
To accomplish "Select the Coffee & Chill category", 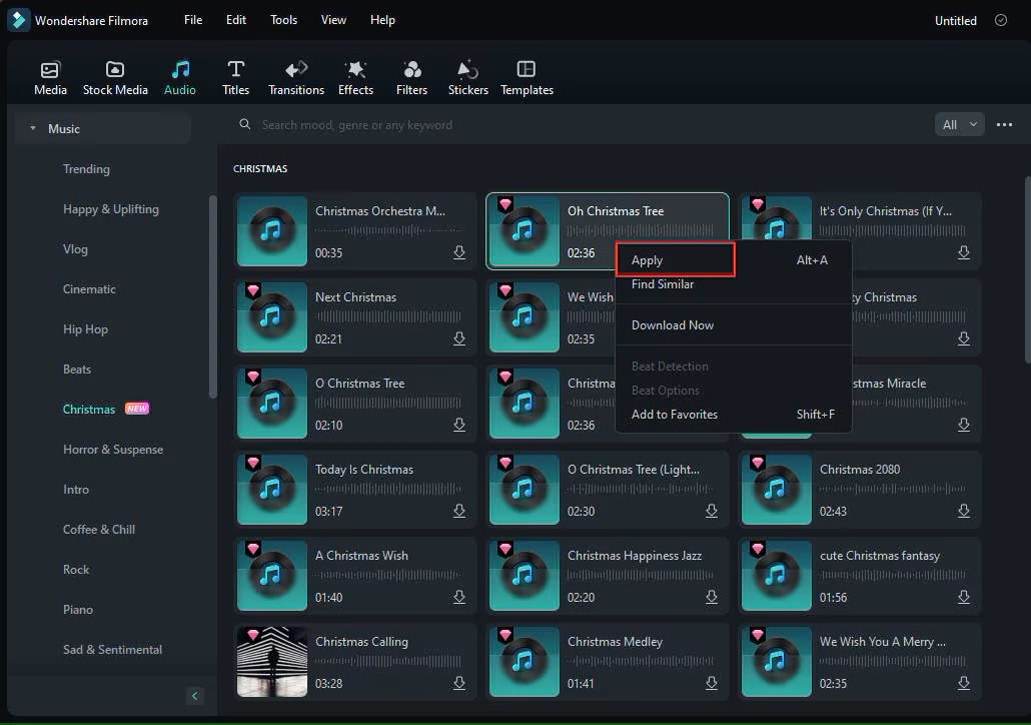I will [x=99, y=530].
